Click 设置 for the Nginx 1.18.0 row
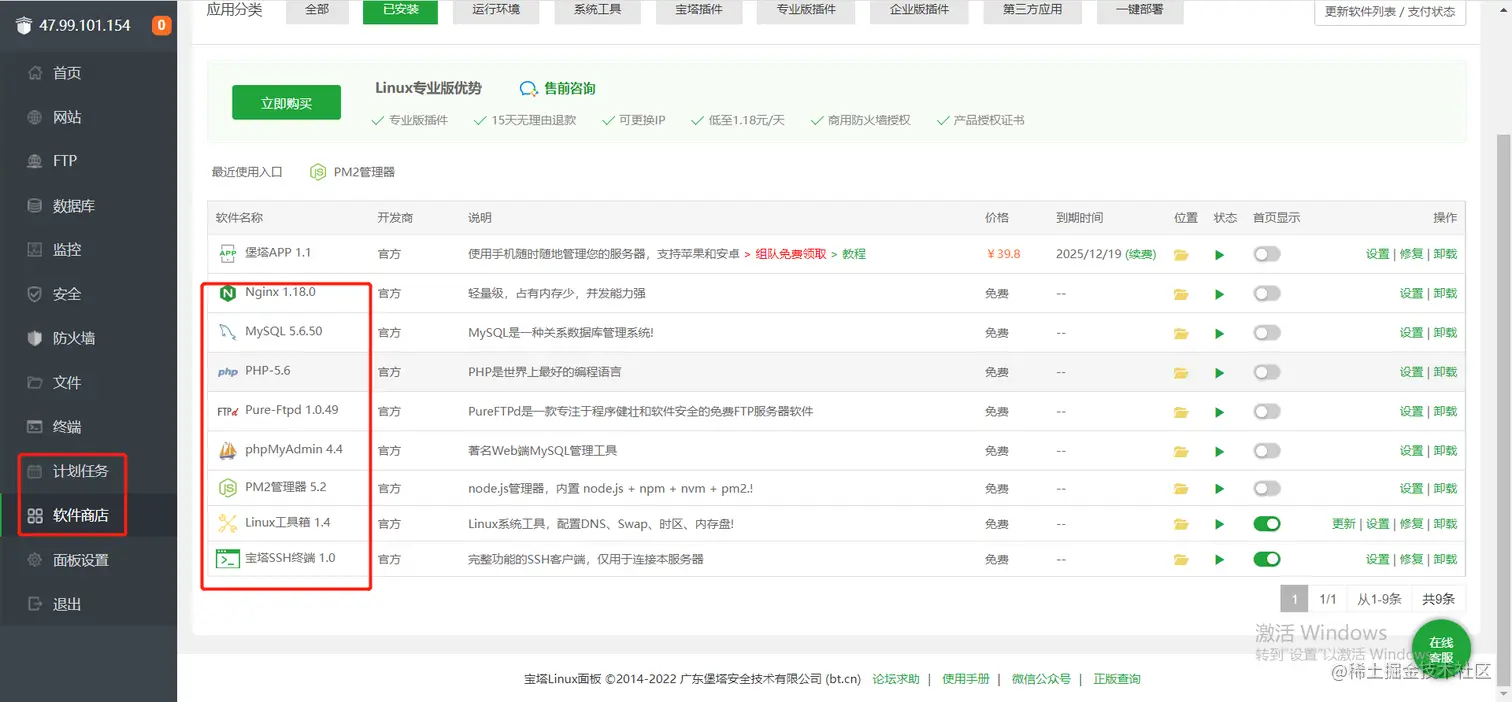 point(1411,294)
